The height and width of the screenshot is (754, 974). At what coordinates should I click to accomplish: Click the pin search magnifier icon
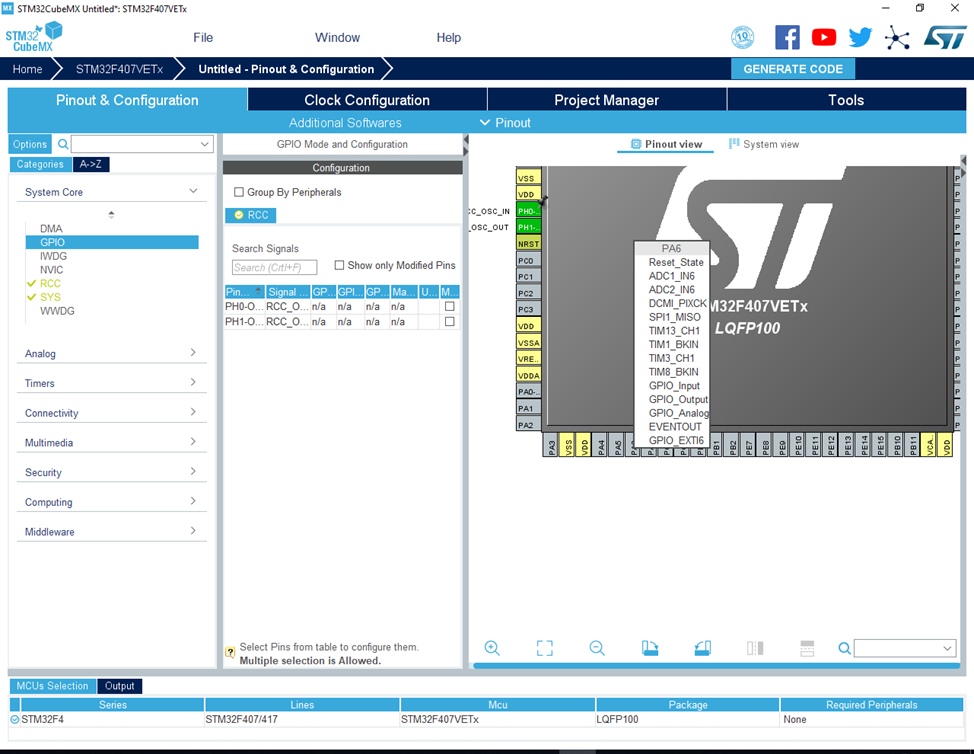coord(844,648)
